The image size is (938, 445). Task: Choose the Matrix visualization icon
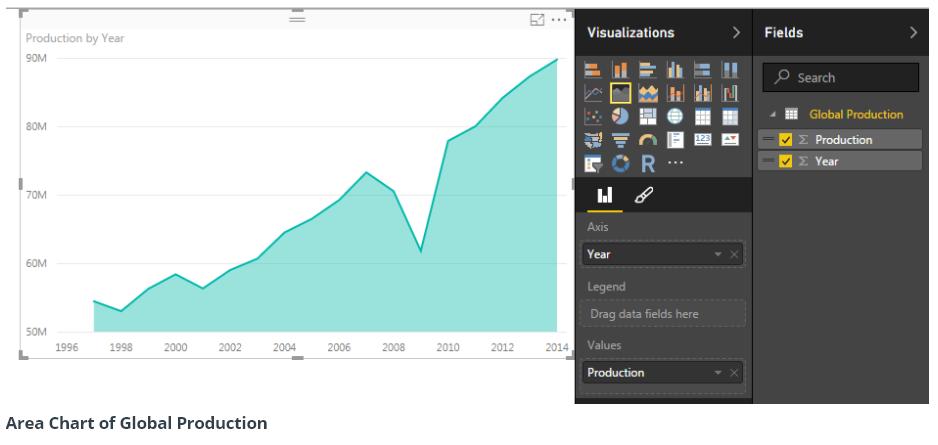coord(730,117)
